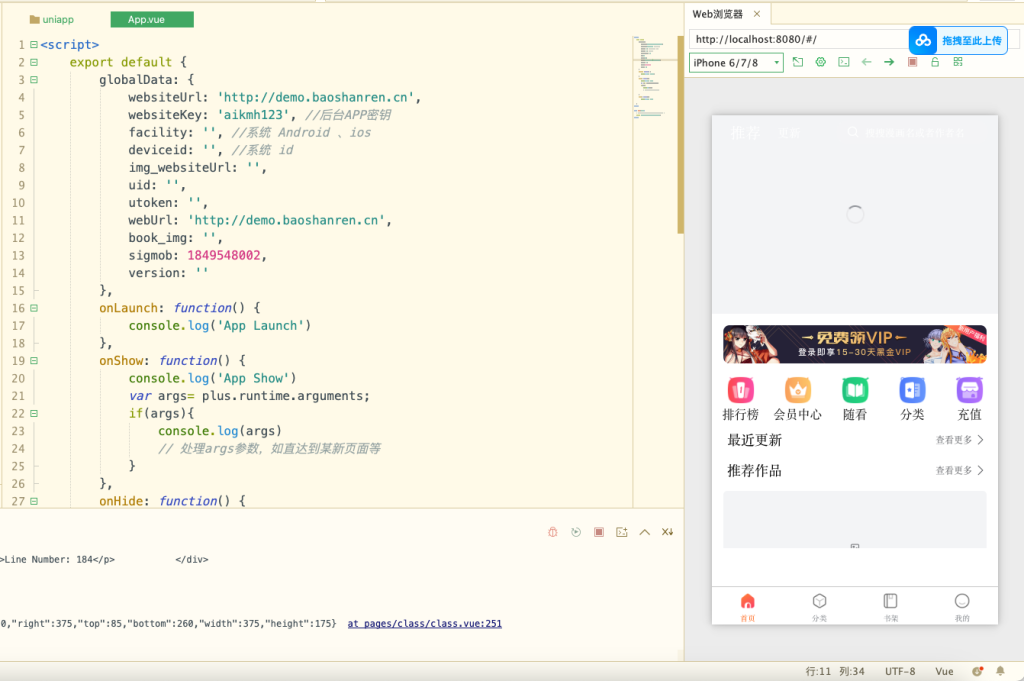
Task: Click the 推荐作品 section heading
Action: pos(754,470)
